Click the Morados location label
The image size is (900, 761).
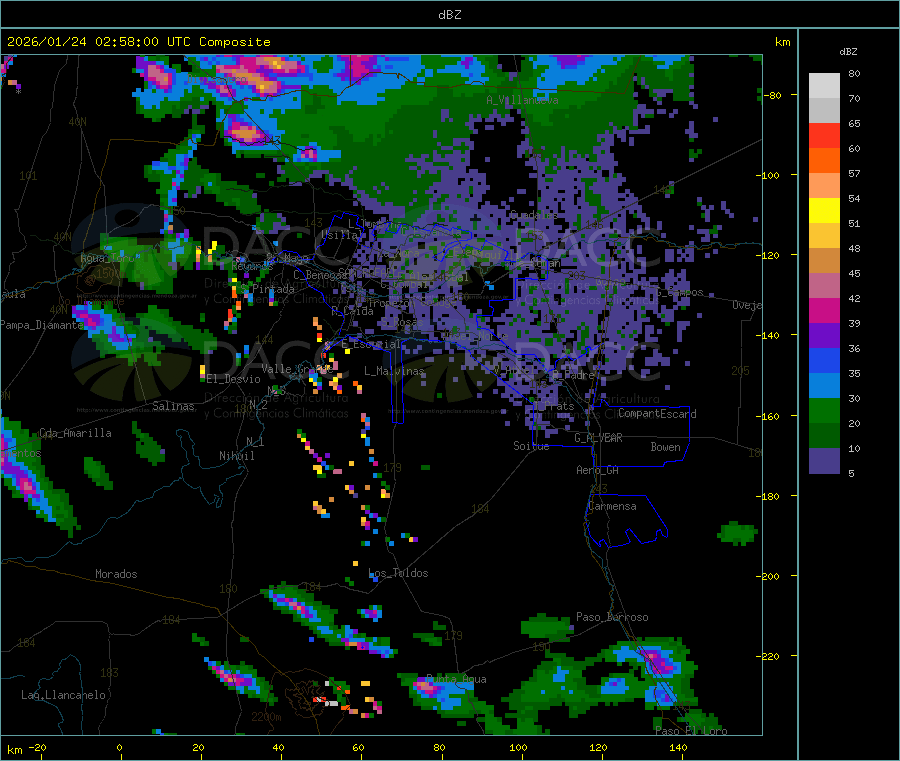(116, 574)
